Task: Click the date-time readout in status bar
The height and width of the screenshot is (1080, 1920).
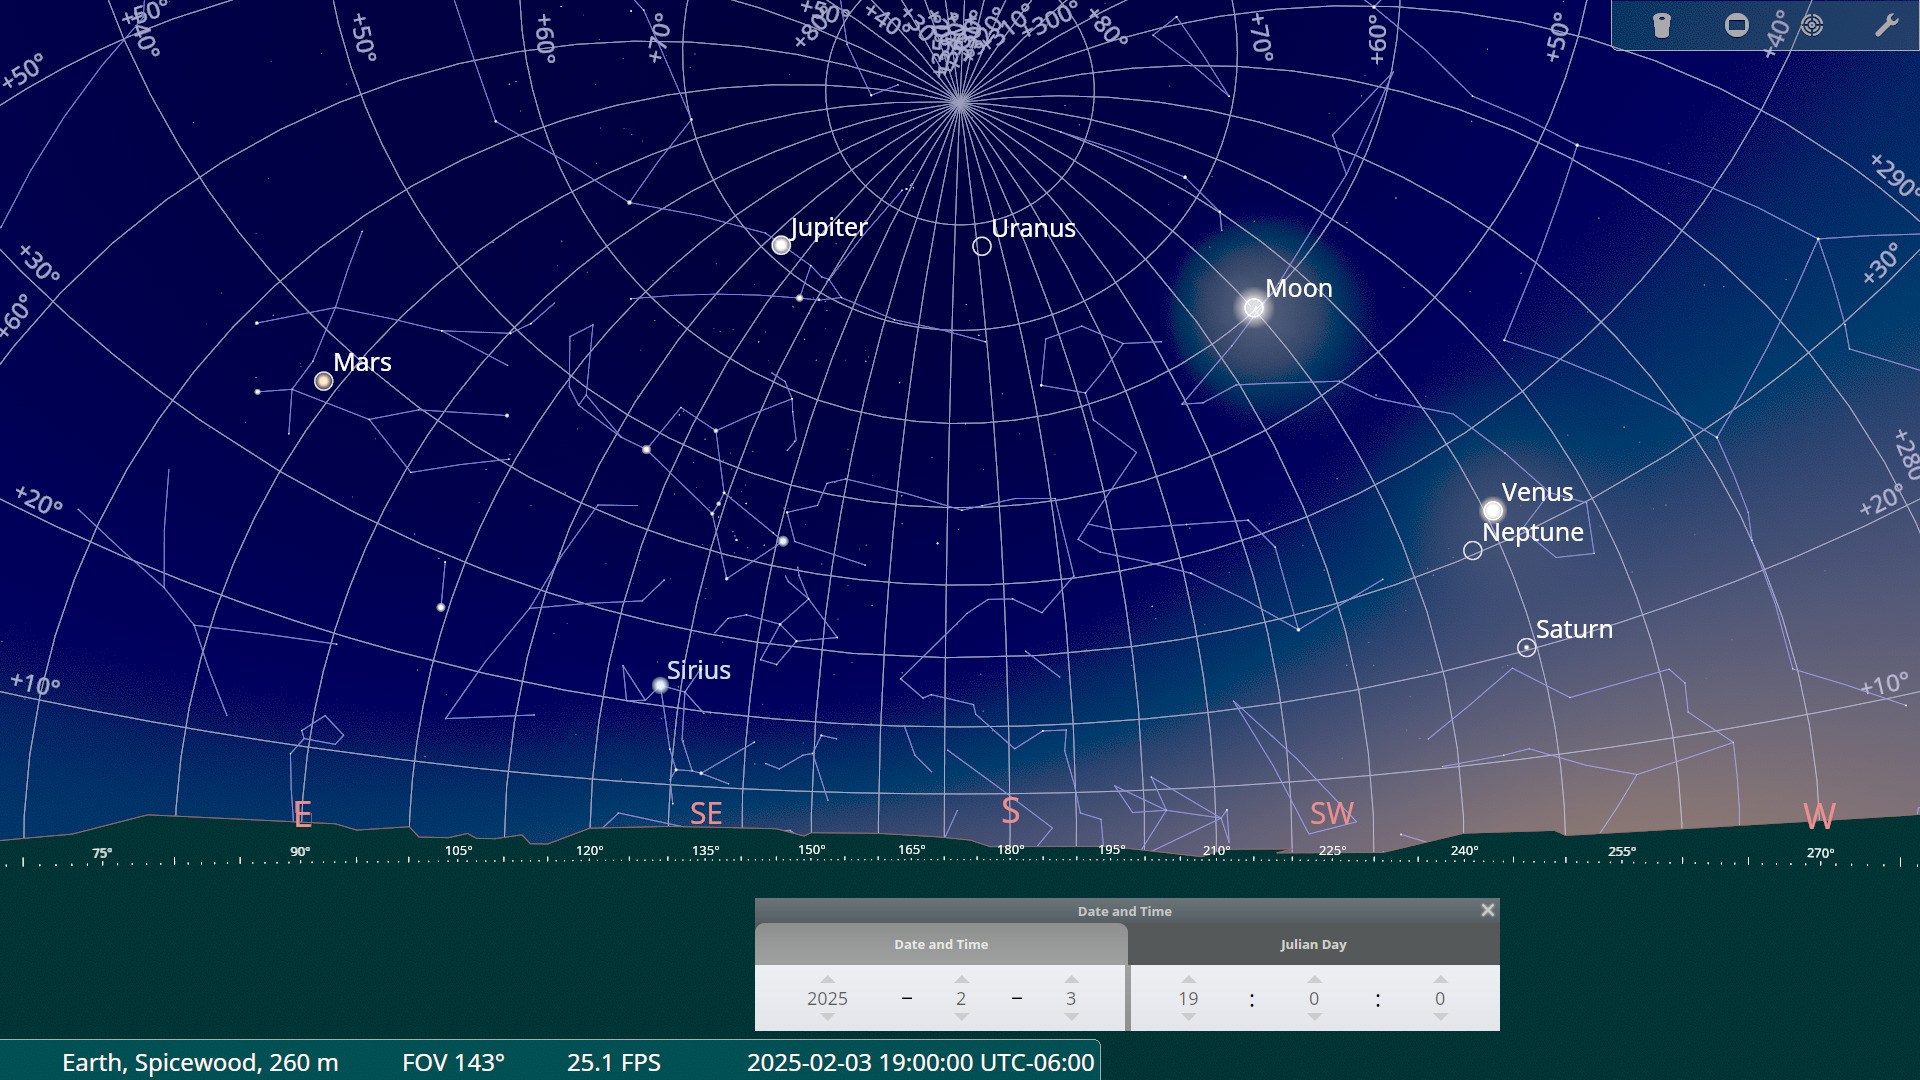Action: coord(920,1062)
